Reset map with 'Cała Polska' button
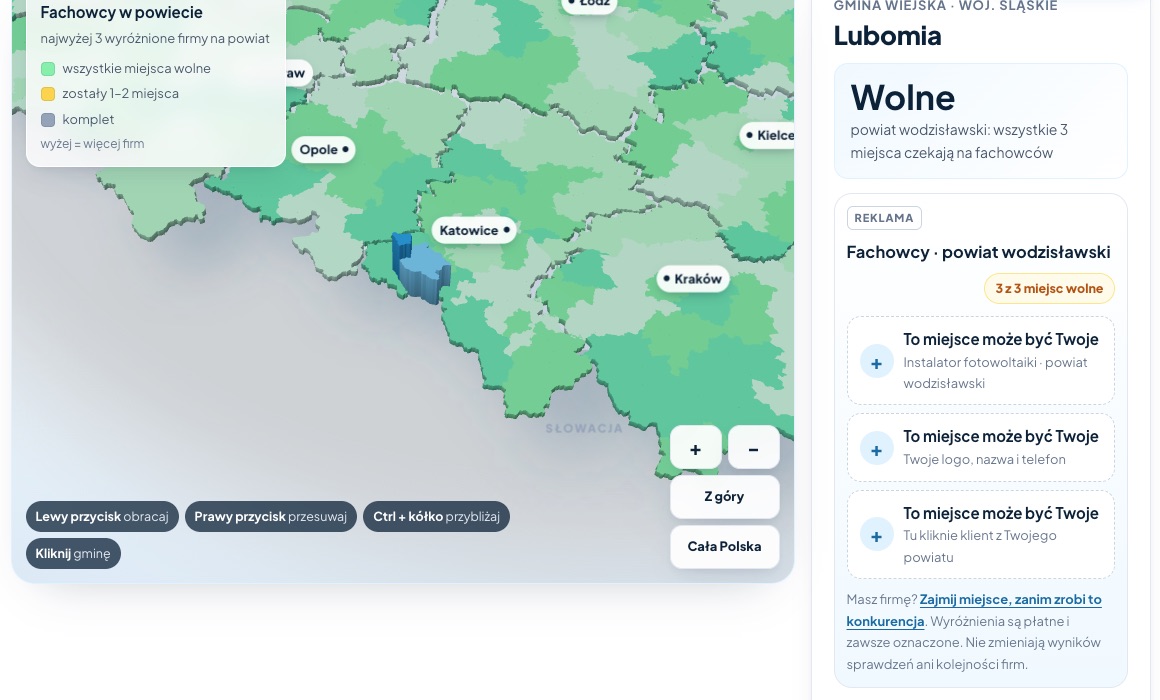1160x700 pixels. [x=724, y=547]
